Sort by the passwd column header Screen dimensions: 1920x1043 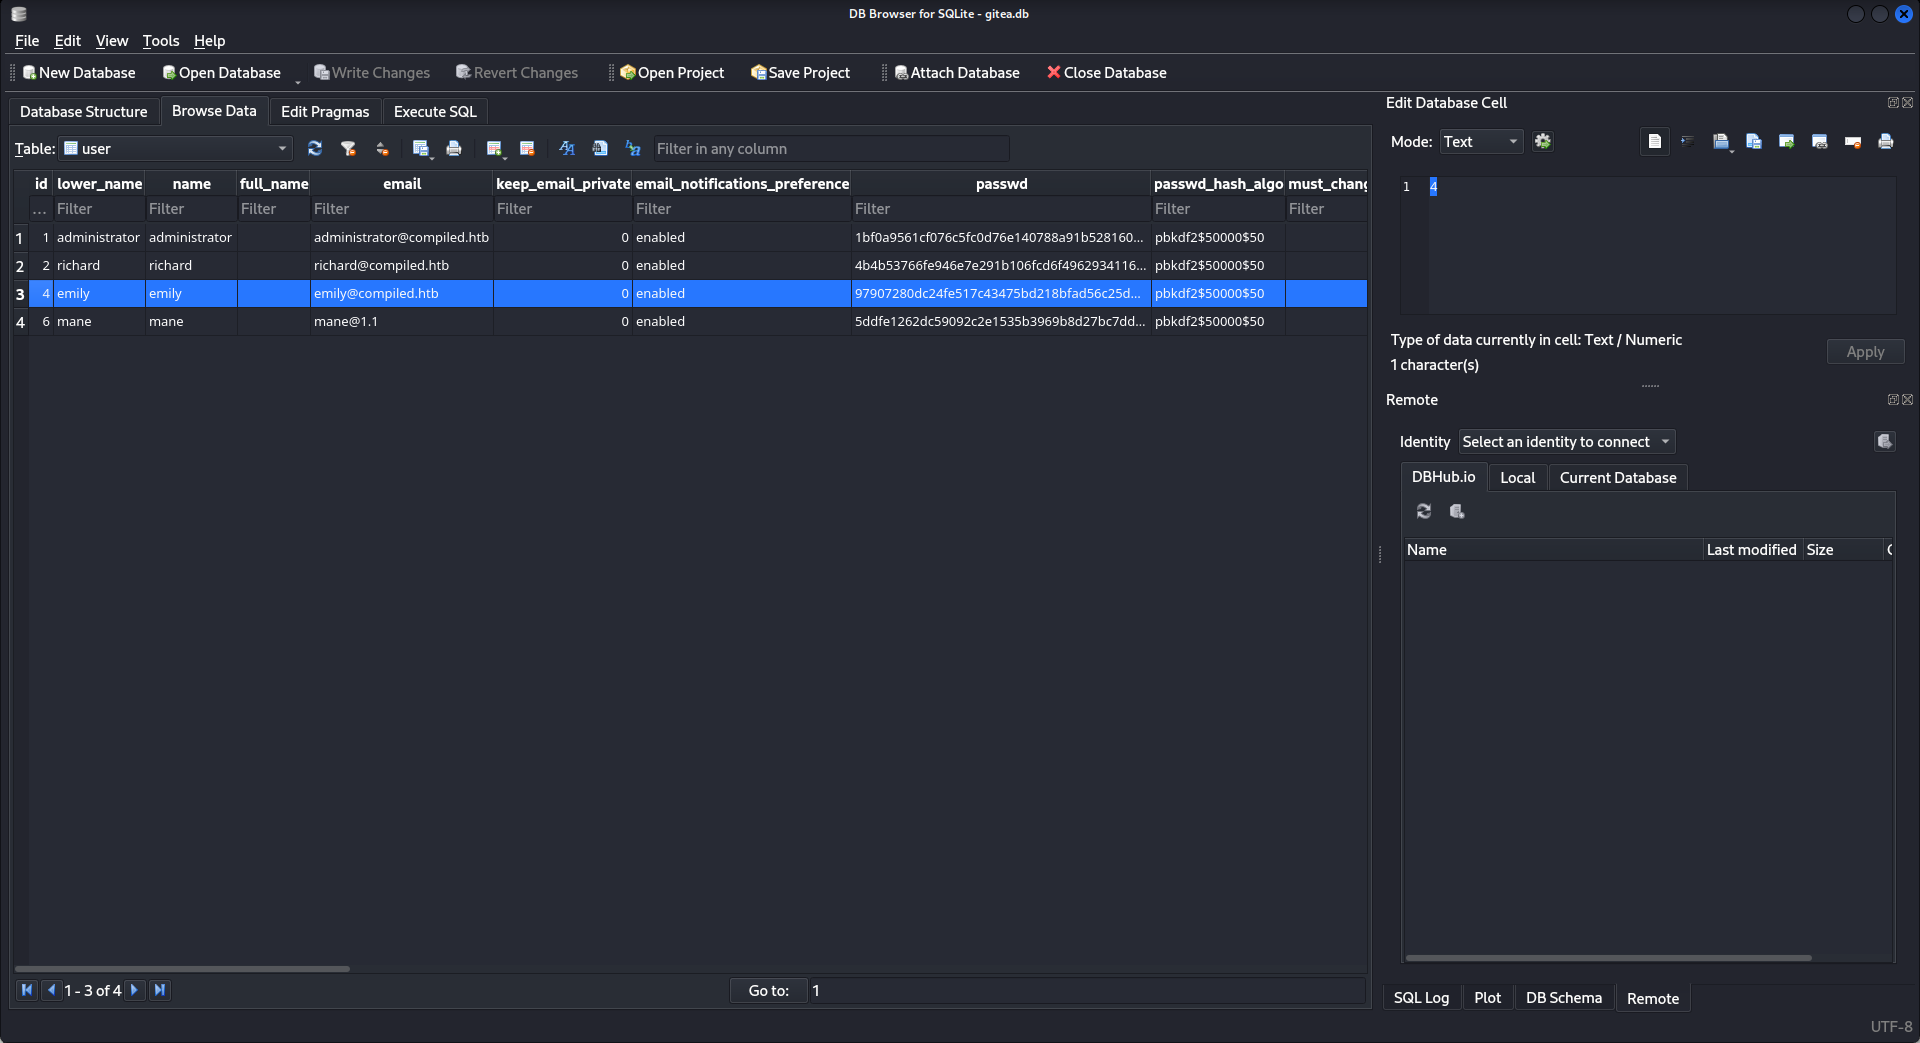[1001, 184]
